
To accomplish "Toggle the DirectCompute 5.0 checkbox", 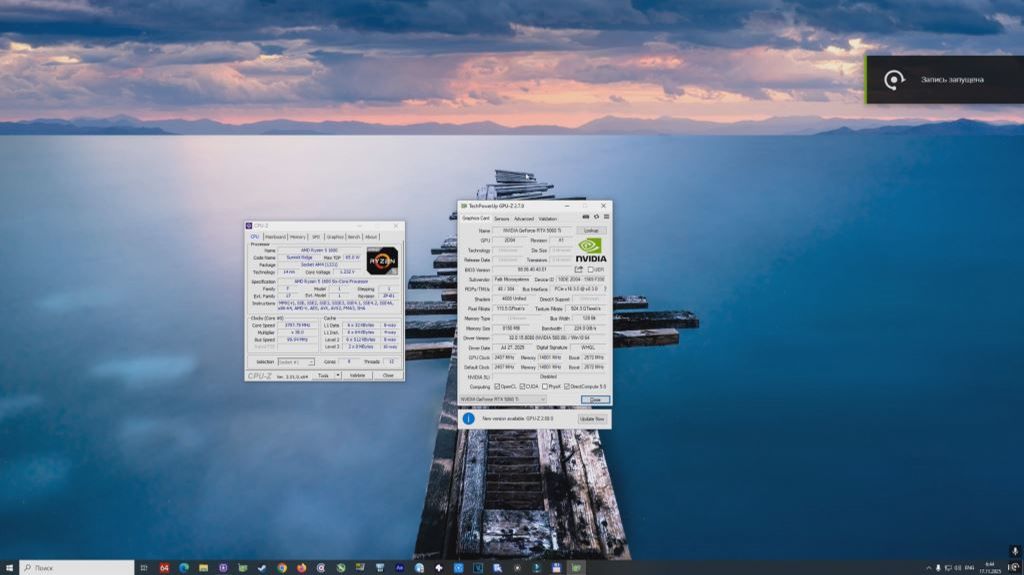I will tap(567, 386).
